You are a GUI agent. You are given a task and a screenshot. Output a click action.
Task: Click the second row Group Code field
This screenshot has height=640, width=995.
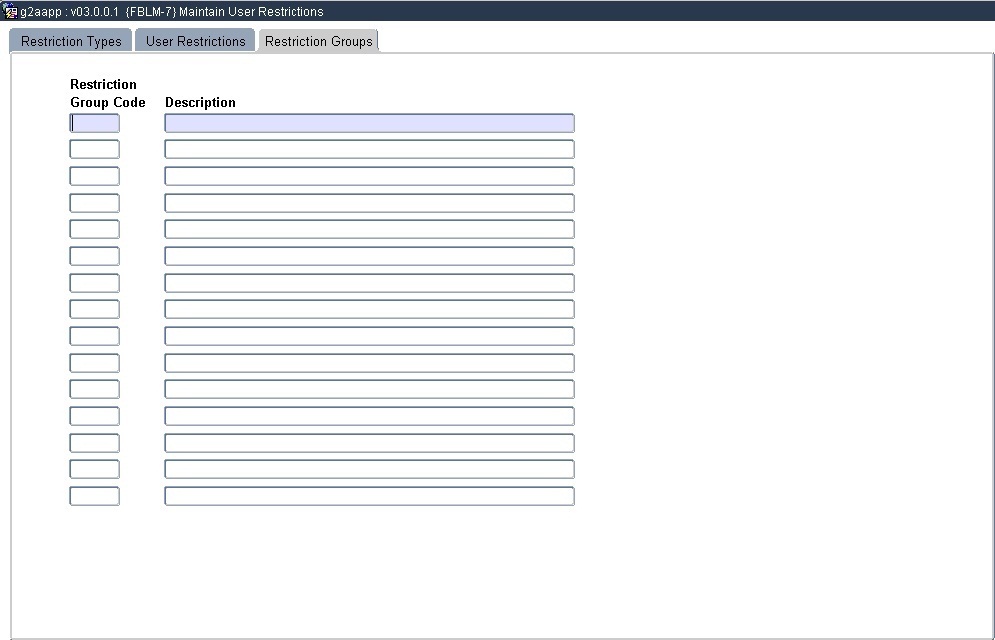coord(94,149)
